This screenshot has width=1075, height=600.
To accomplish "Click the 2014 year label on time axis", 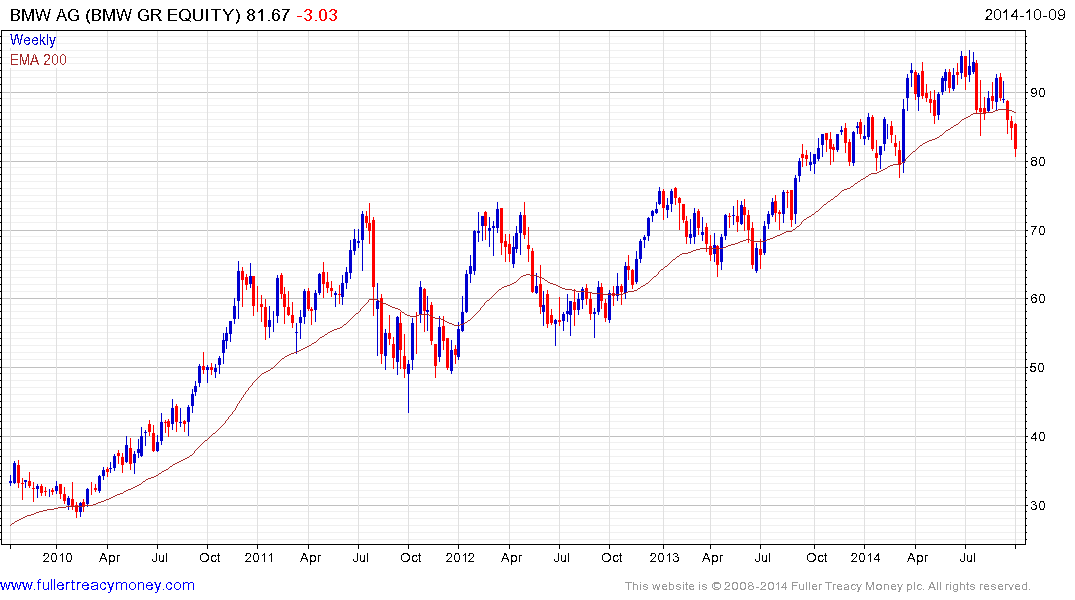I will coord(865,557).
